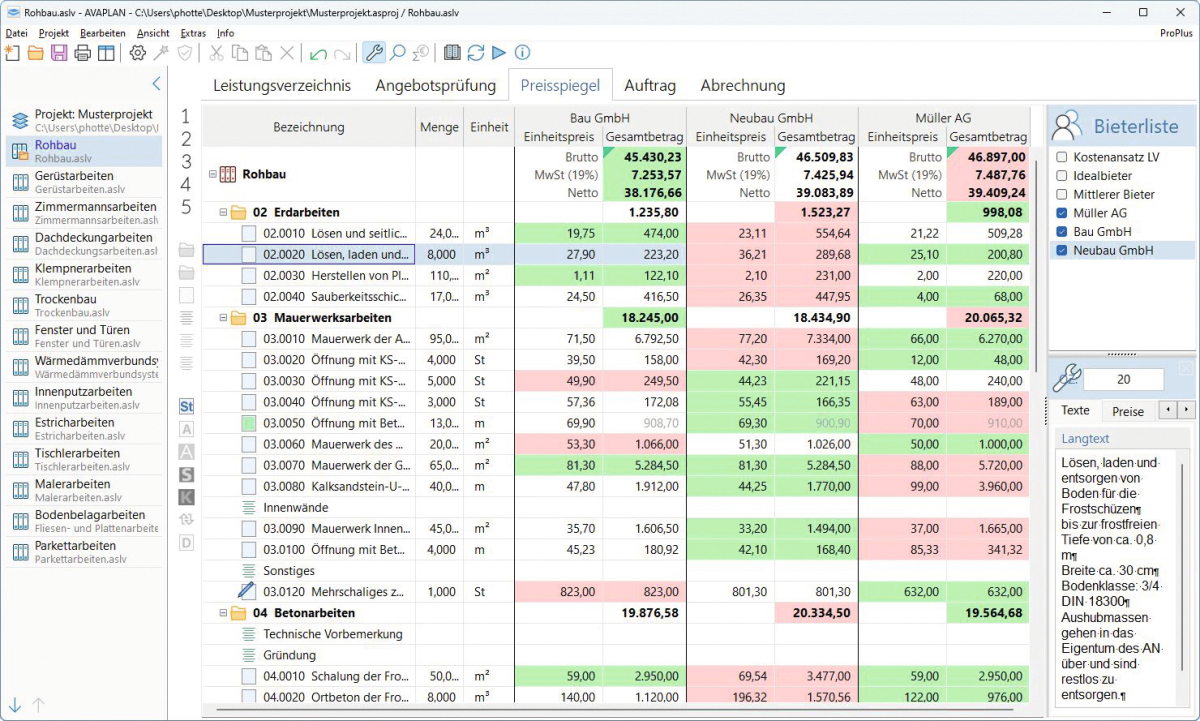This screenshot has height=721, width=1200.
Task: Click the blue refresh arrows icon
Action: tap(475, 53)
